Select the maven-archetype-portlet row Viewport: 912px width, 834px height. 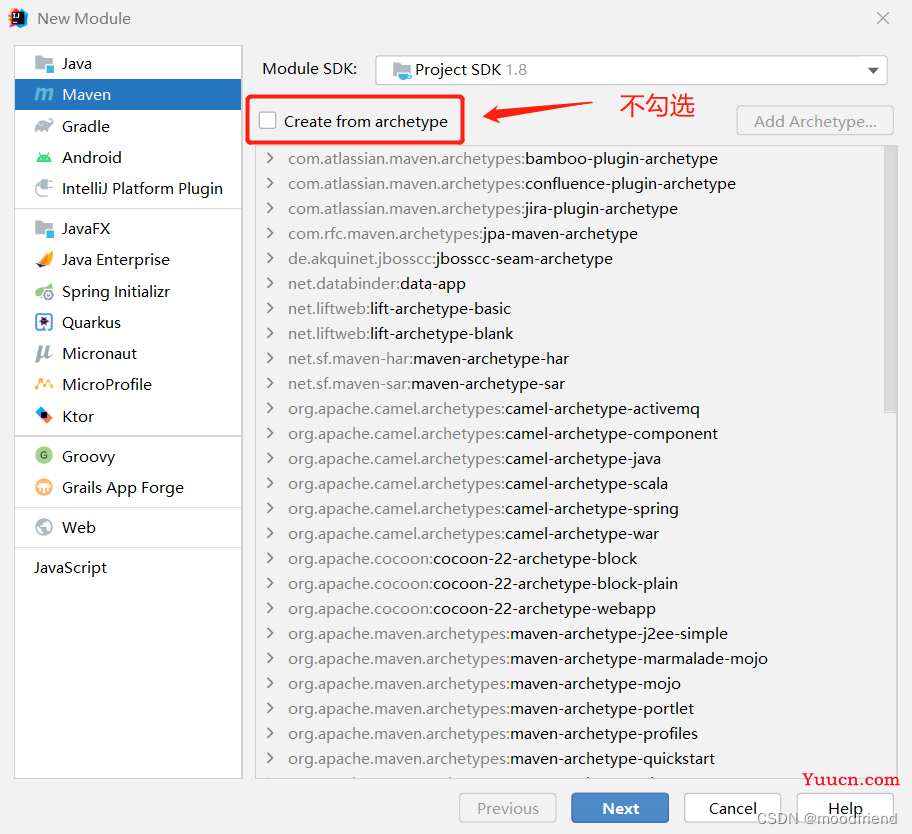coord(570,708)
